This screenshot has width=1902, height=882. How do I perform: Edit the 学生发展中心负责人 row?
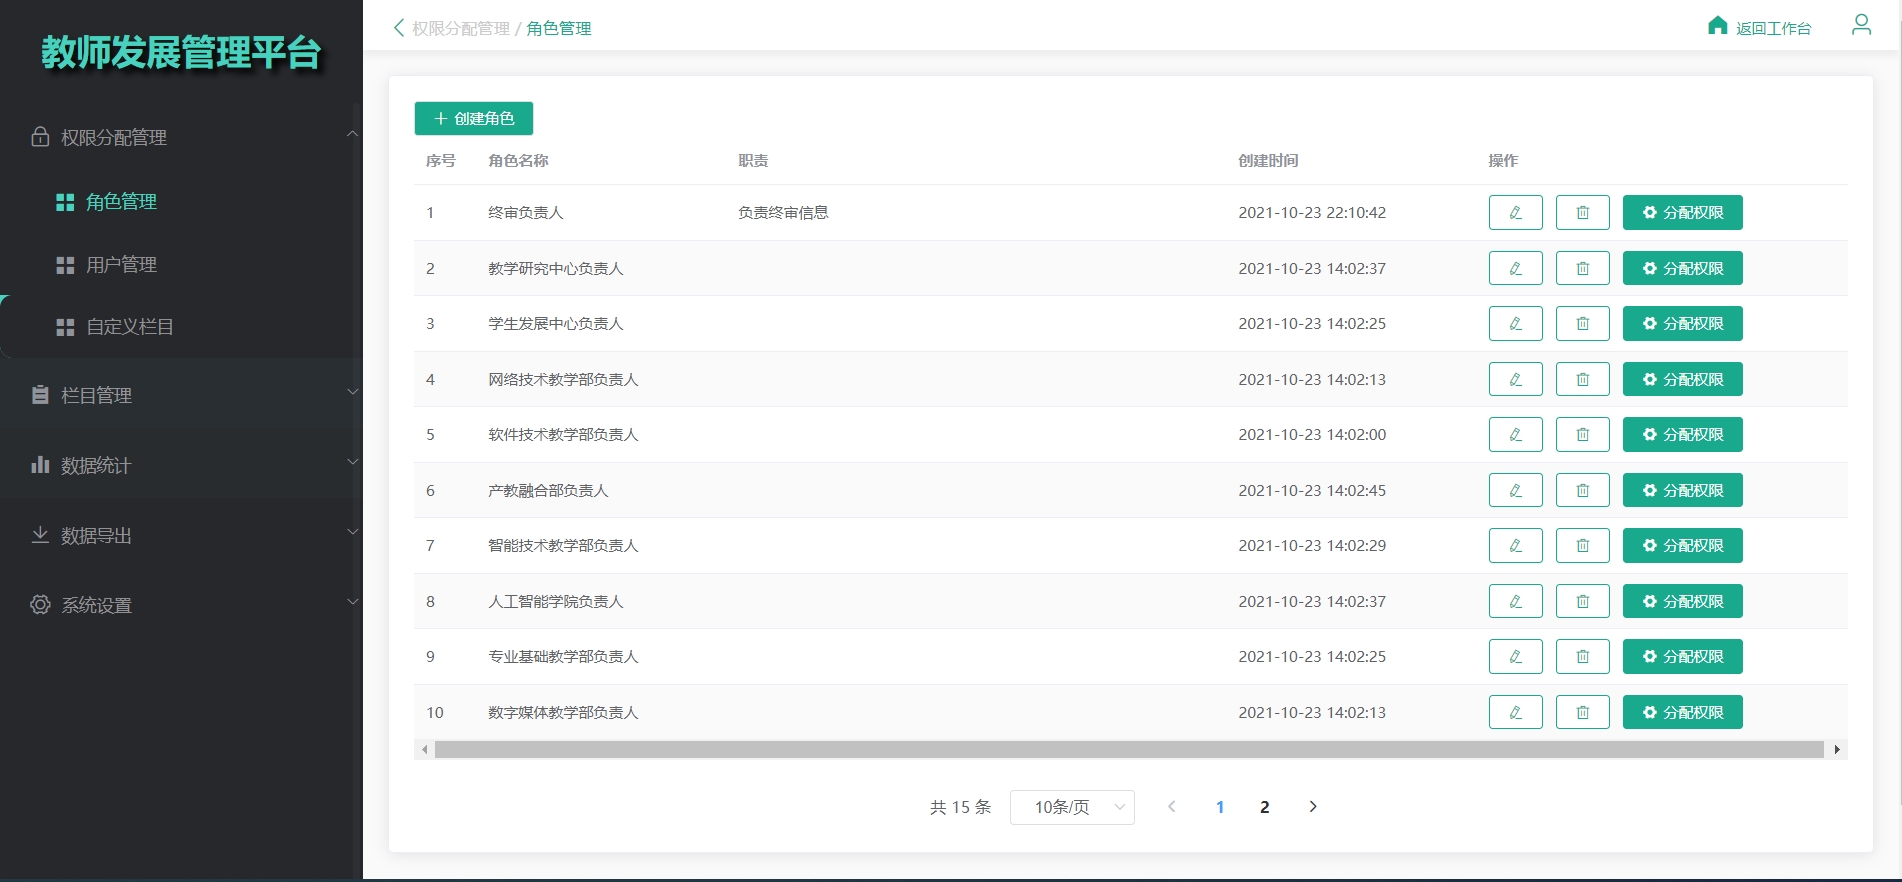point(1515,324)
